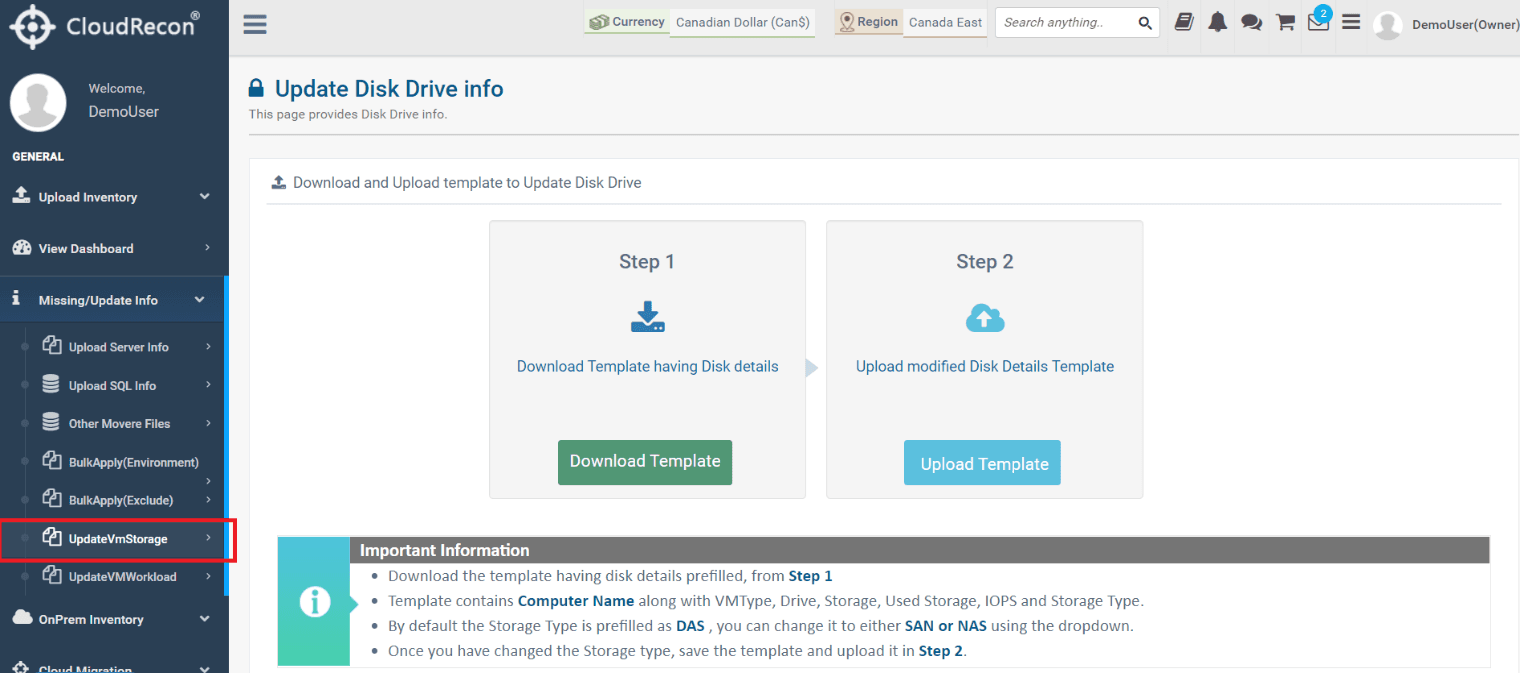Click the Step 1 heading text
The height and width of the screenshot is (673, 1520).
[x=647, y=262]
